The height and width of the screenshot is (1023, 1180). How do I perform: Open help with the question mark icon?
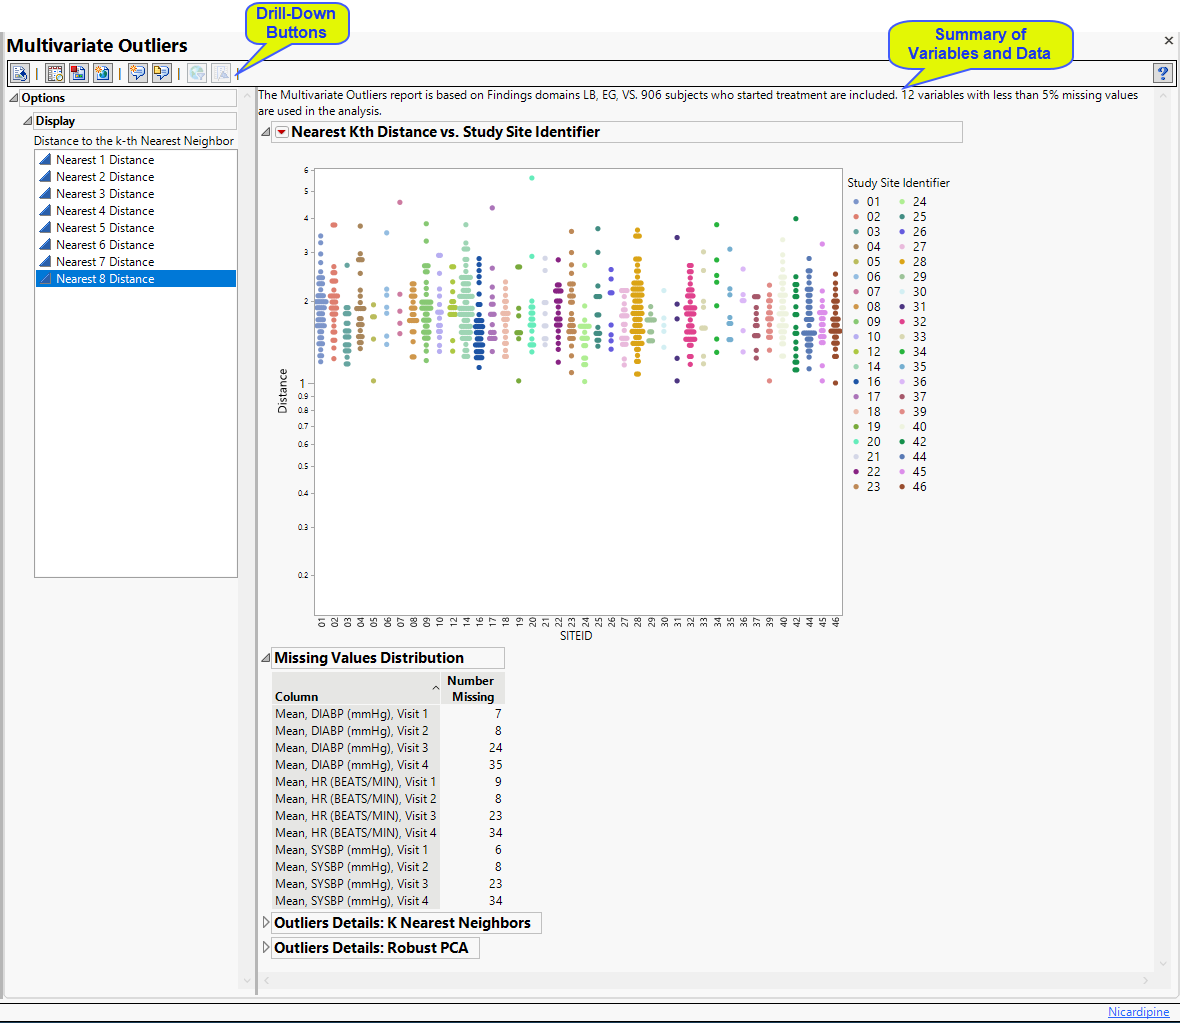click(x=1162, y=73)
